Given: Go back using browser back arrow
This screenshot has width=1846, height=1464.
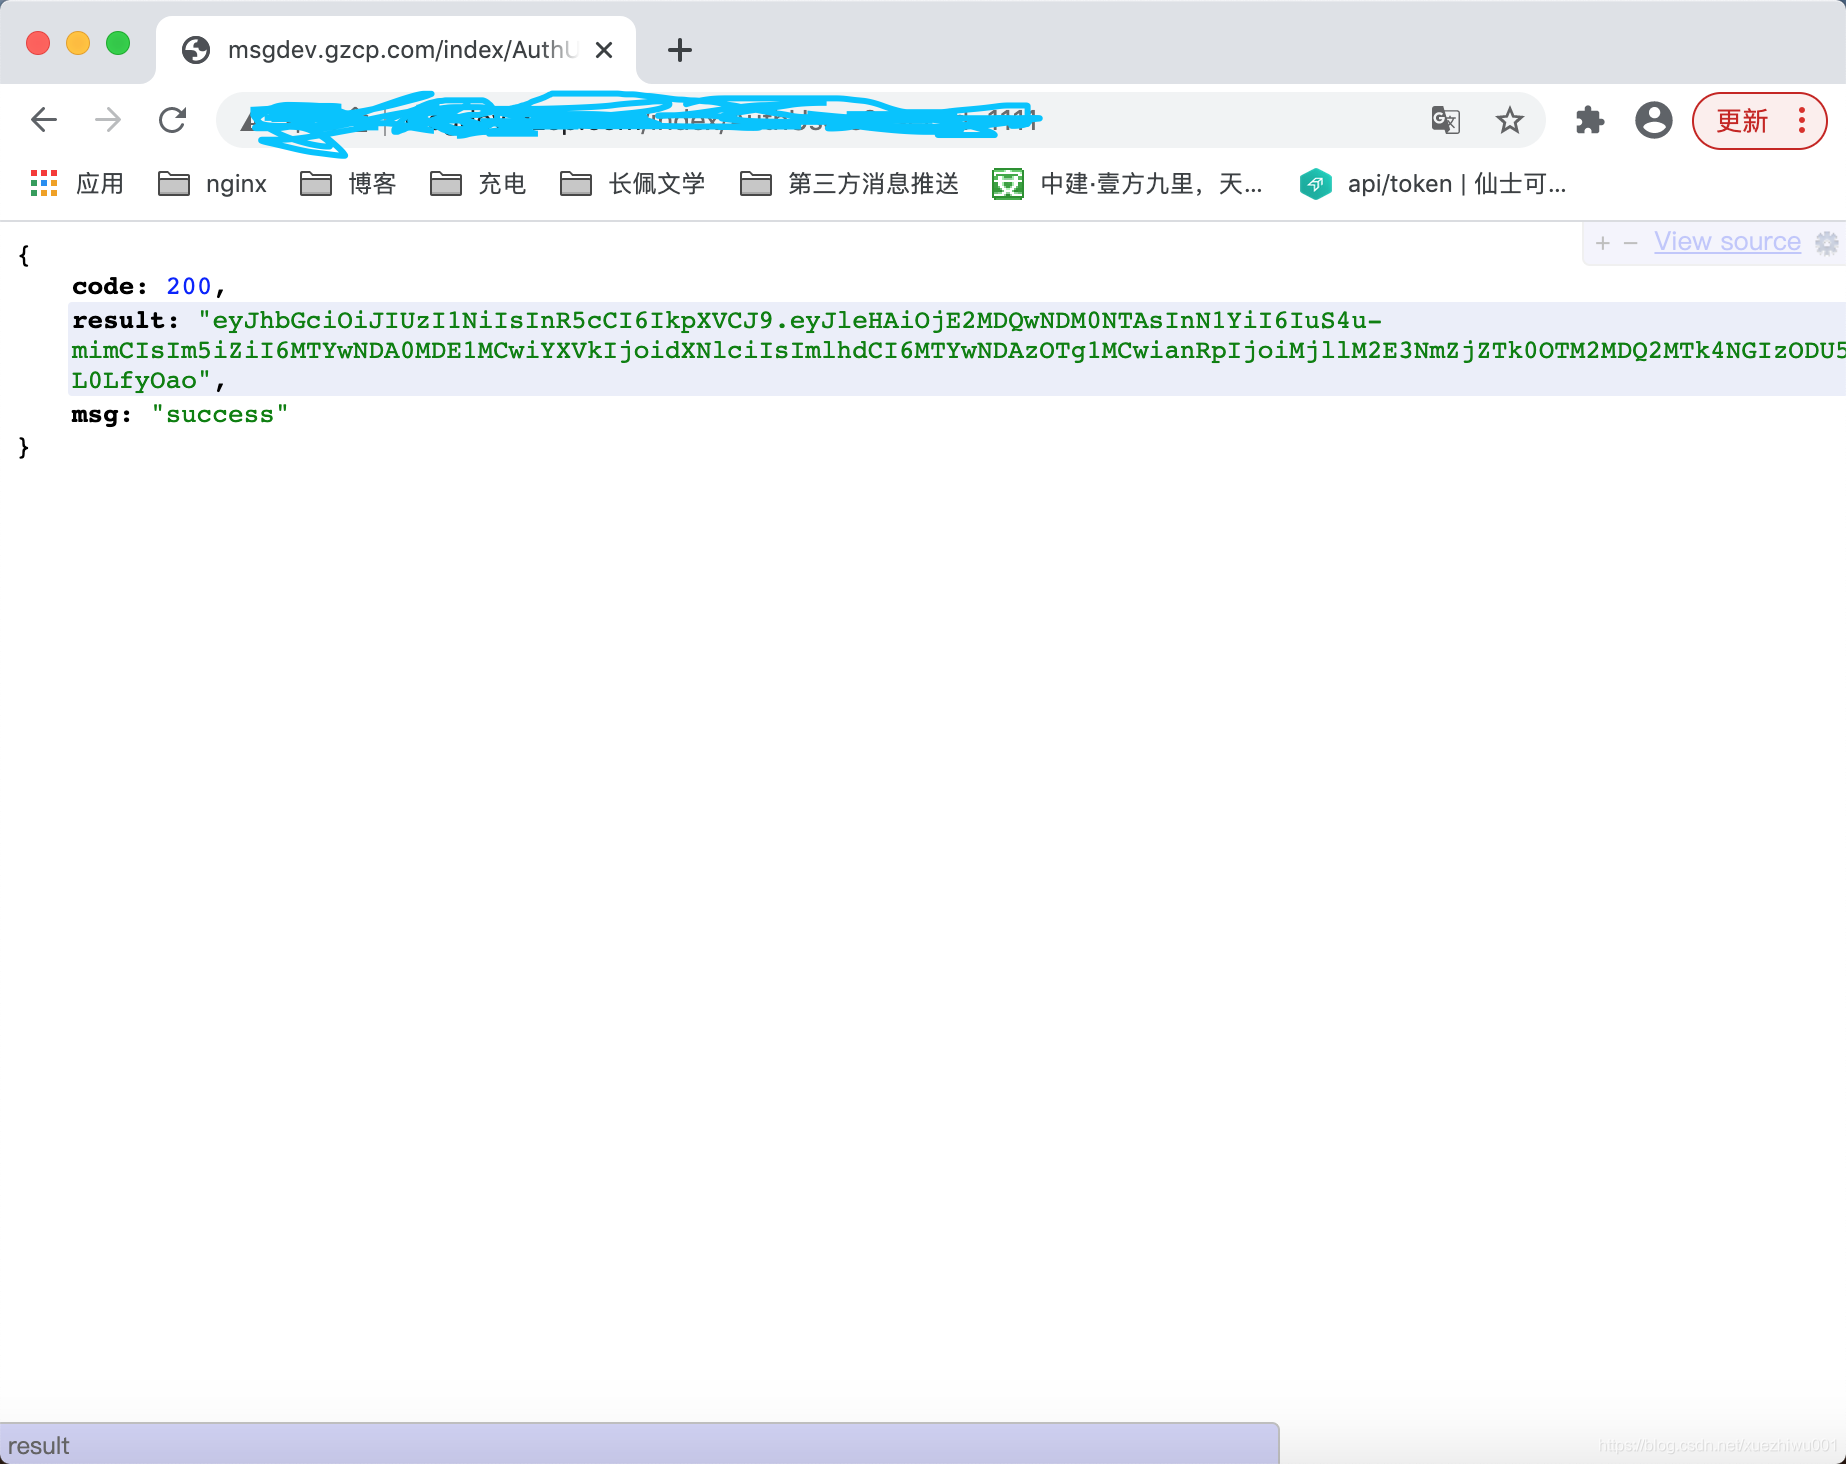Looking at the screenshot, I should pyautogui.click(x=44, y=120).
